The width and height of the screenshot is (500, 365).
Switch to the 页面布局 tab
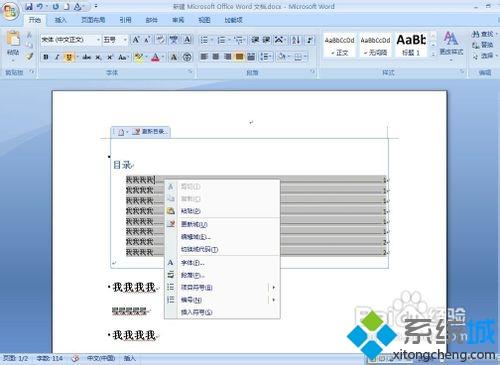[x=93, y=20]
